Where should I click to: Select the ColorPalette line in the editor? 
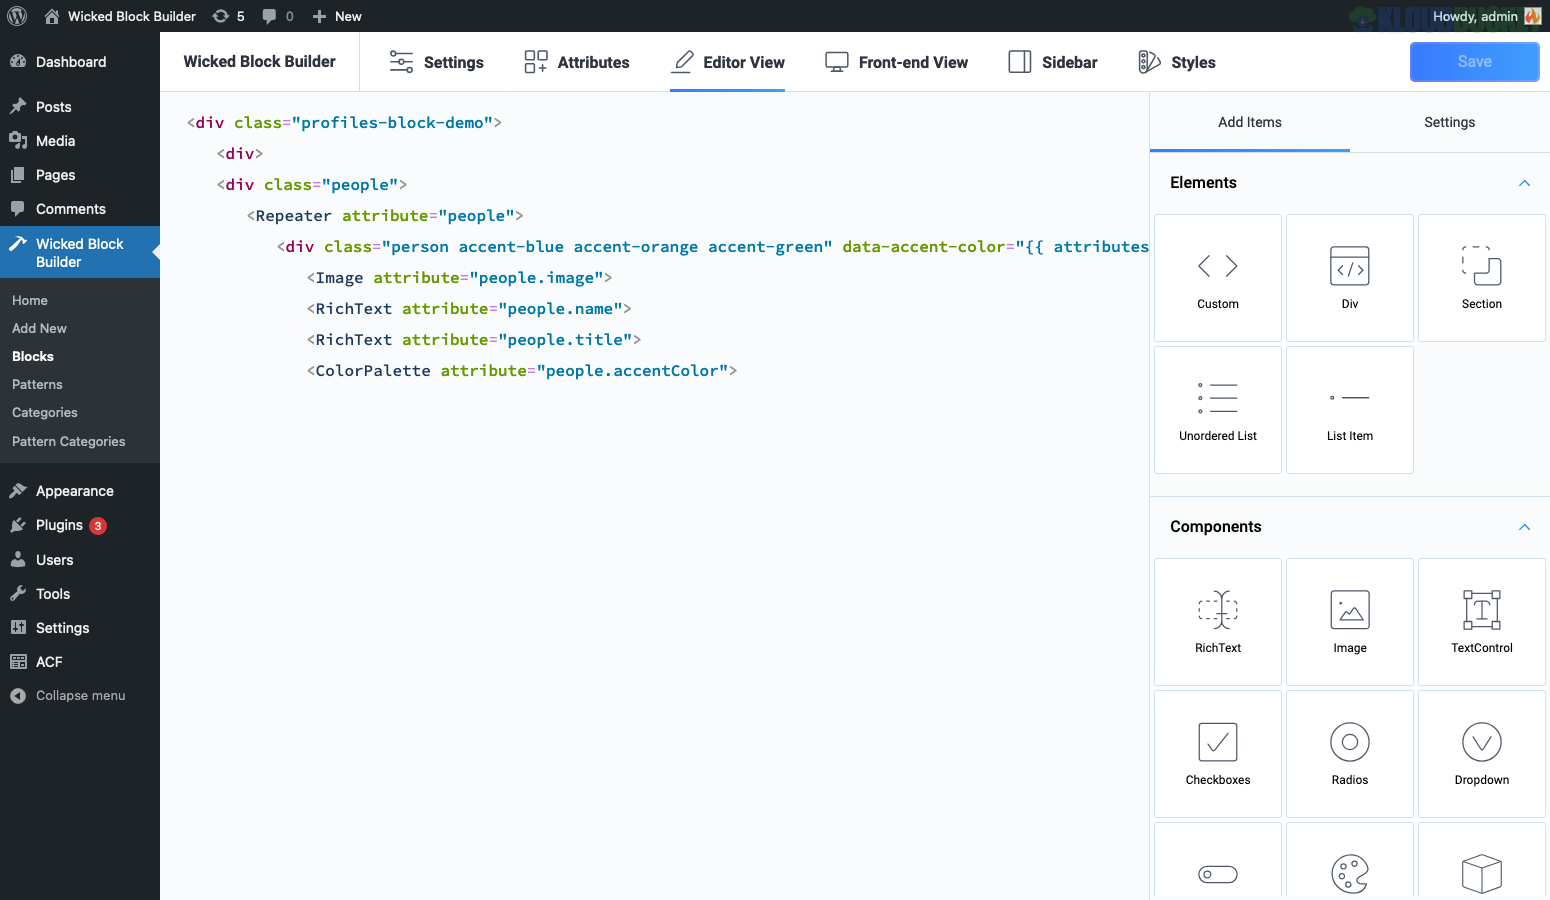[521, 371]
